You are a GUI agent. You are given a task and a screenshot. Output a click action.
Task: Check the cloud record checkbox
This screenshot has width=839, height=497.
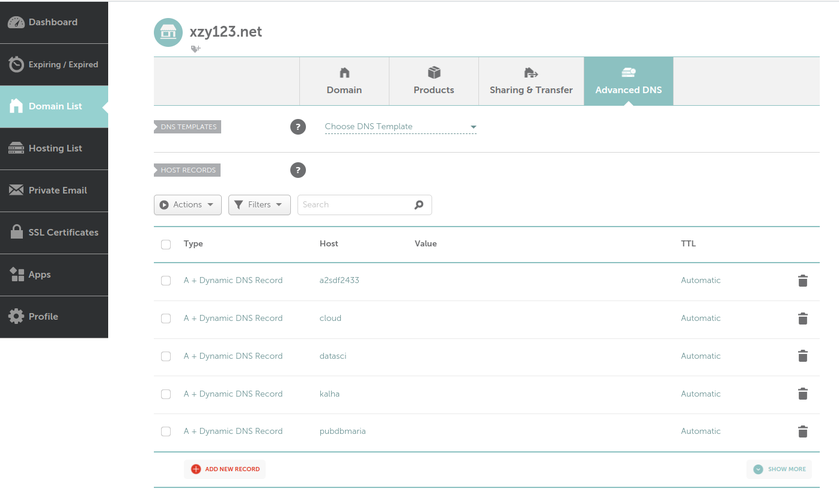(166, 318)
